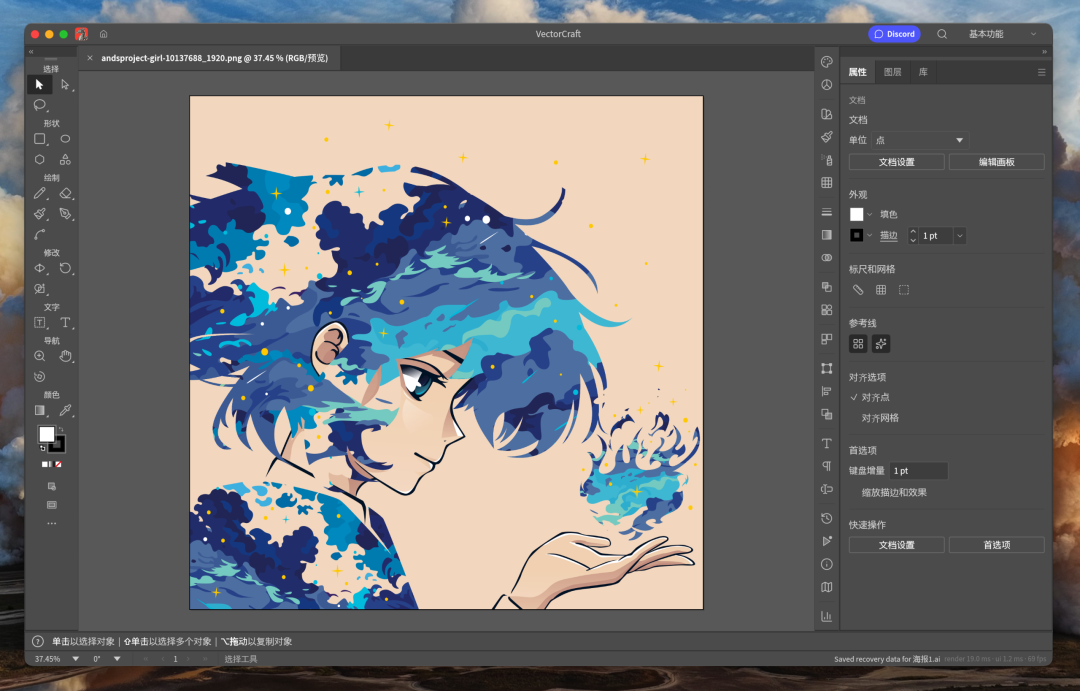Click the Discord button
Image resolution: width=1080 pixels, height=691 pixels.
[x=894, y=34]
